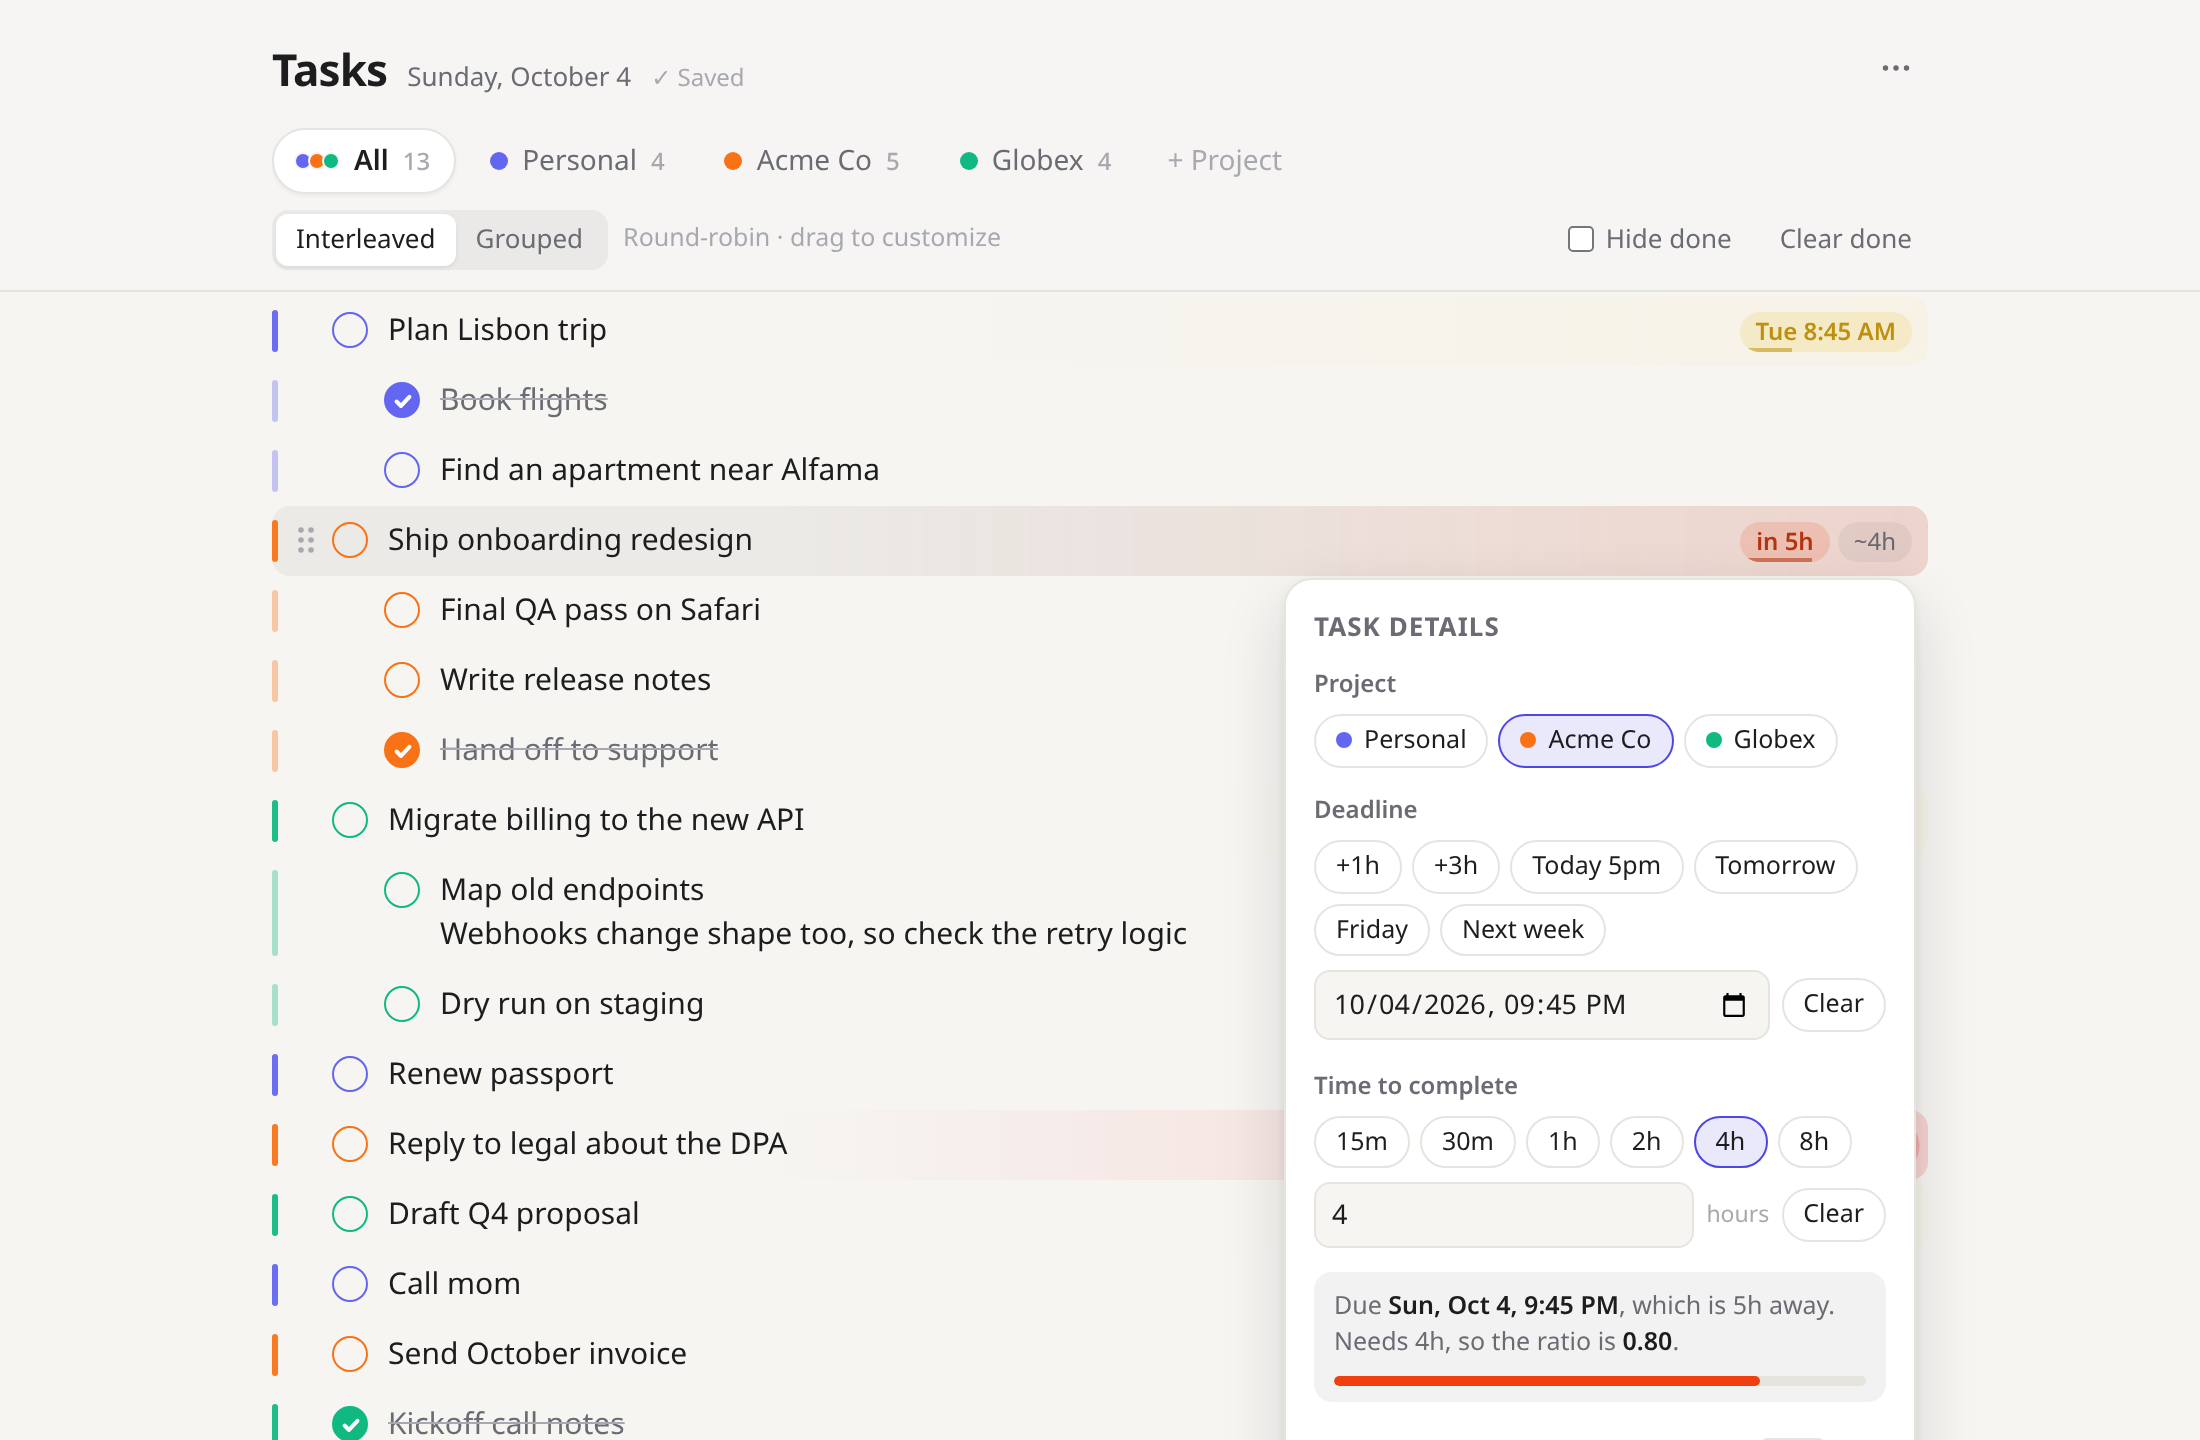Check off Call mom
Screen dimensions: 2200x1440
coord(350,1284)
